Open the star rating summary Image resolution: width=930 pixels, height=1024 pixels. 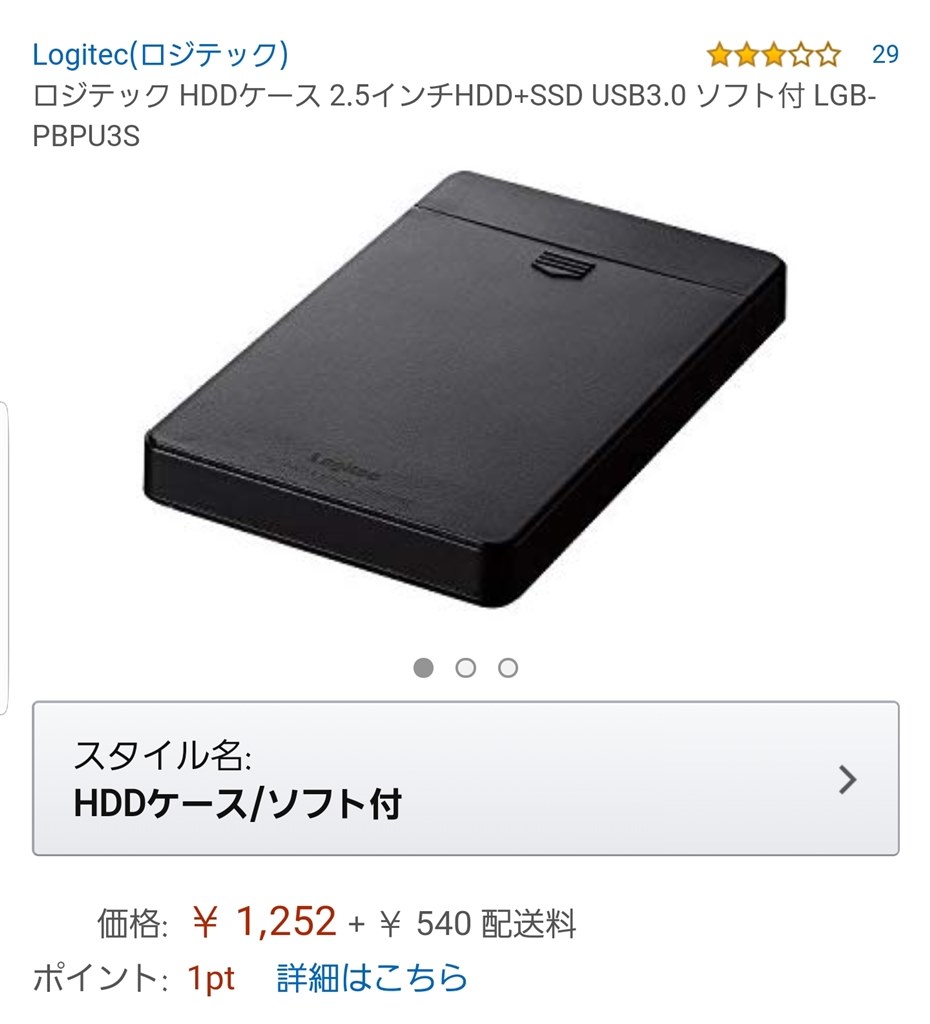pyautogui.click(x=774, y=55)
